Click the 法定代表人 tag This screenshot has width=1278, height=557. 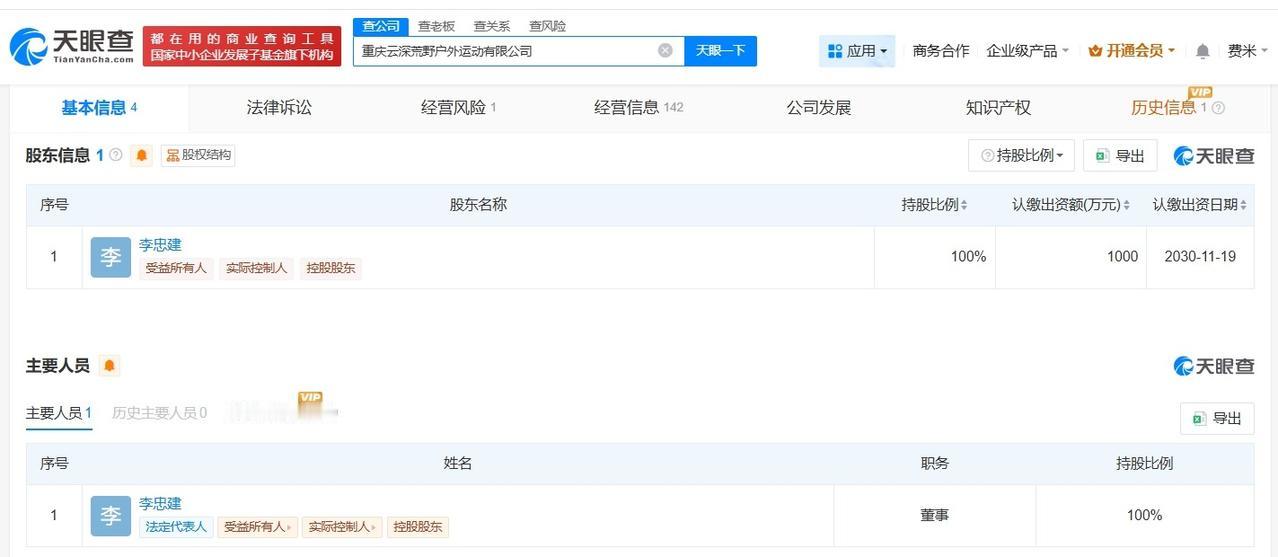176,527
